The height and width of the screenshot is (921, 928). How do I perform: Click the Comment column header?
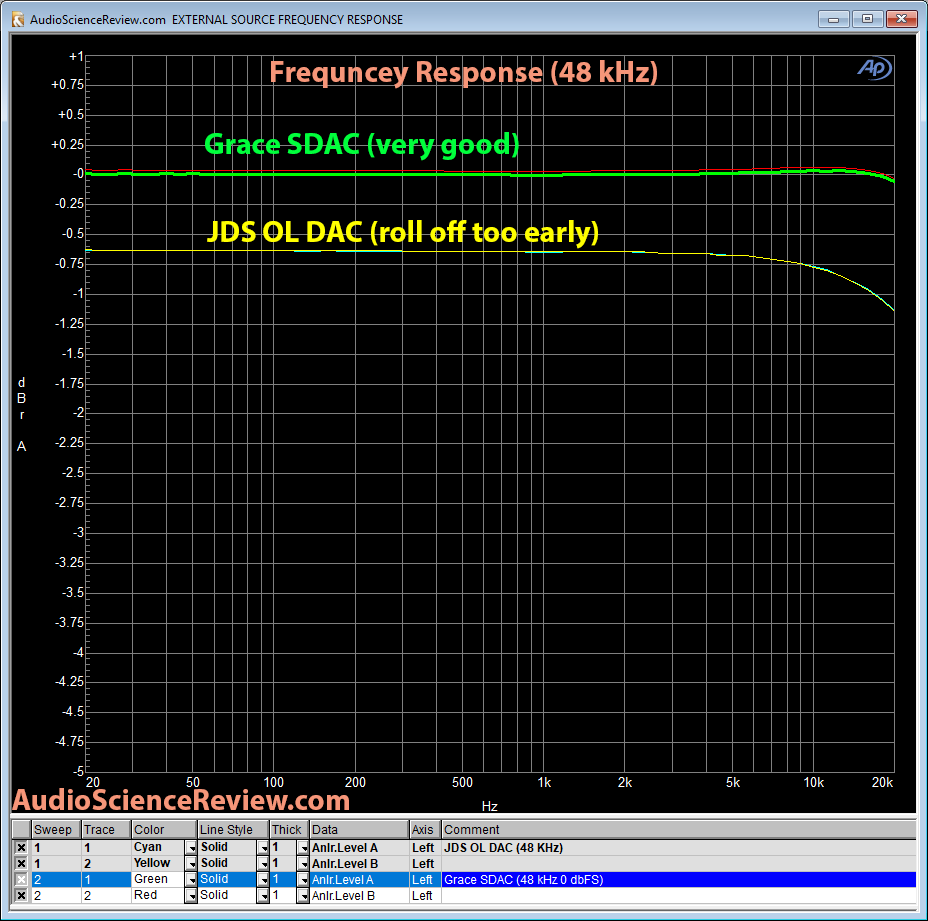678,830
